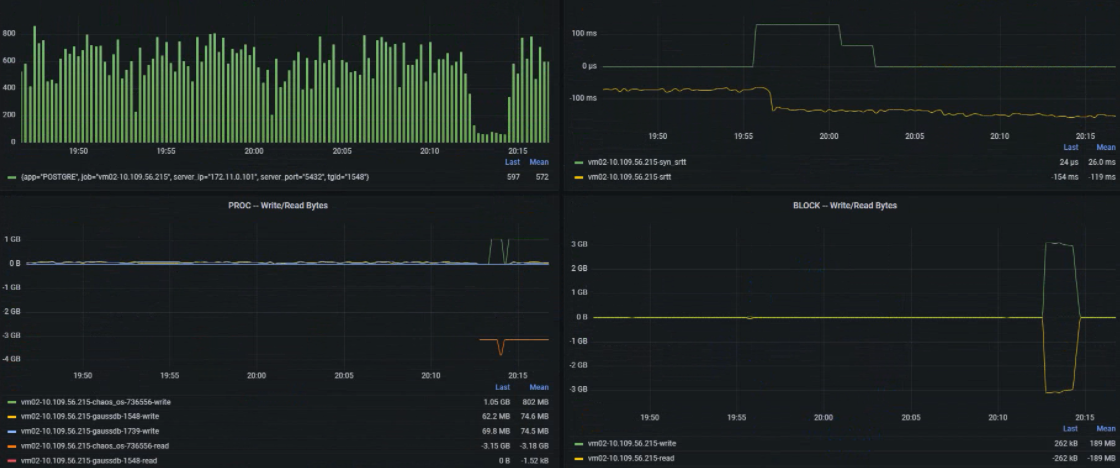Sort BLOCK legend by Mean column
The image size is (1120, 468).
(1106, 427)
